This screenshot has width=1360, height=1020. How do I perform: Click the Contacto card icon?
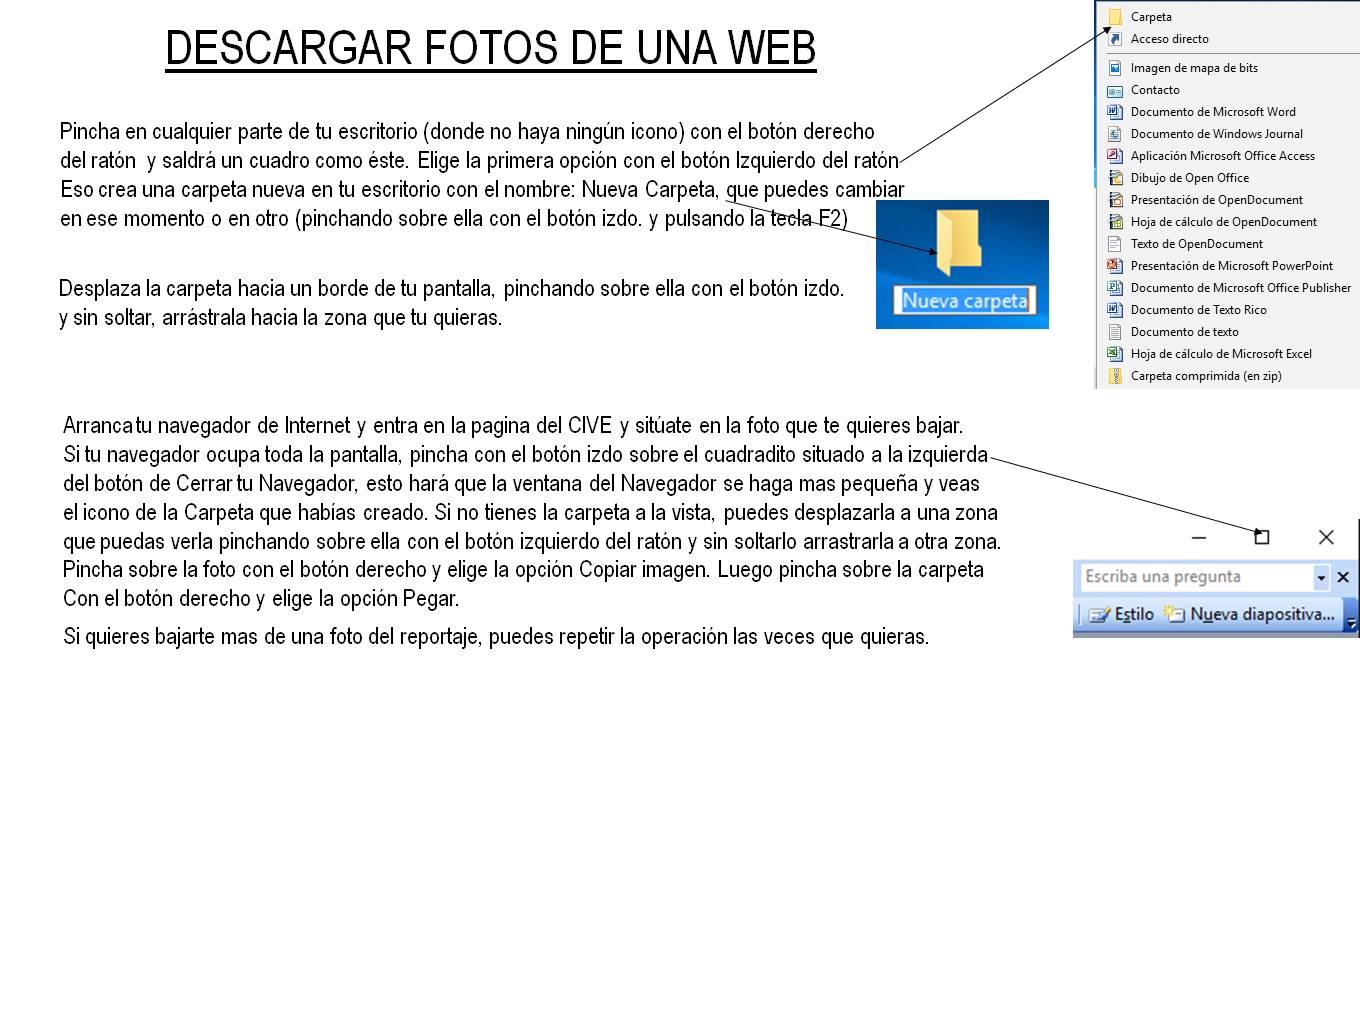[1115, 90]
